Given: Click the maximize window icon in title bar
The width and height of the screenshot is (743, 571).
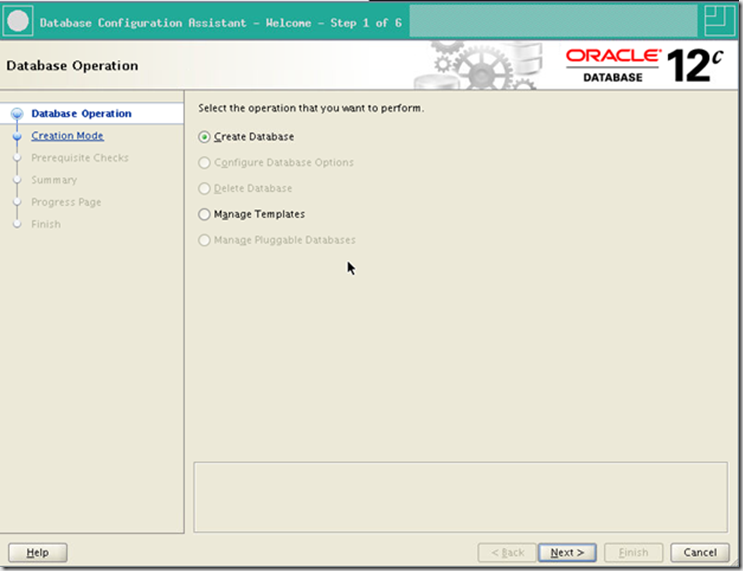Looking at the screenshot, I should click(x=719, y=20).
